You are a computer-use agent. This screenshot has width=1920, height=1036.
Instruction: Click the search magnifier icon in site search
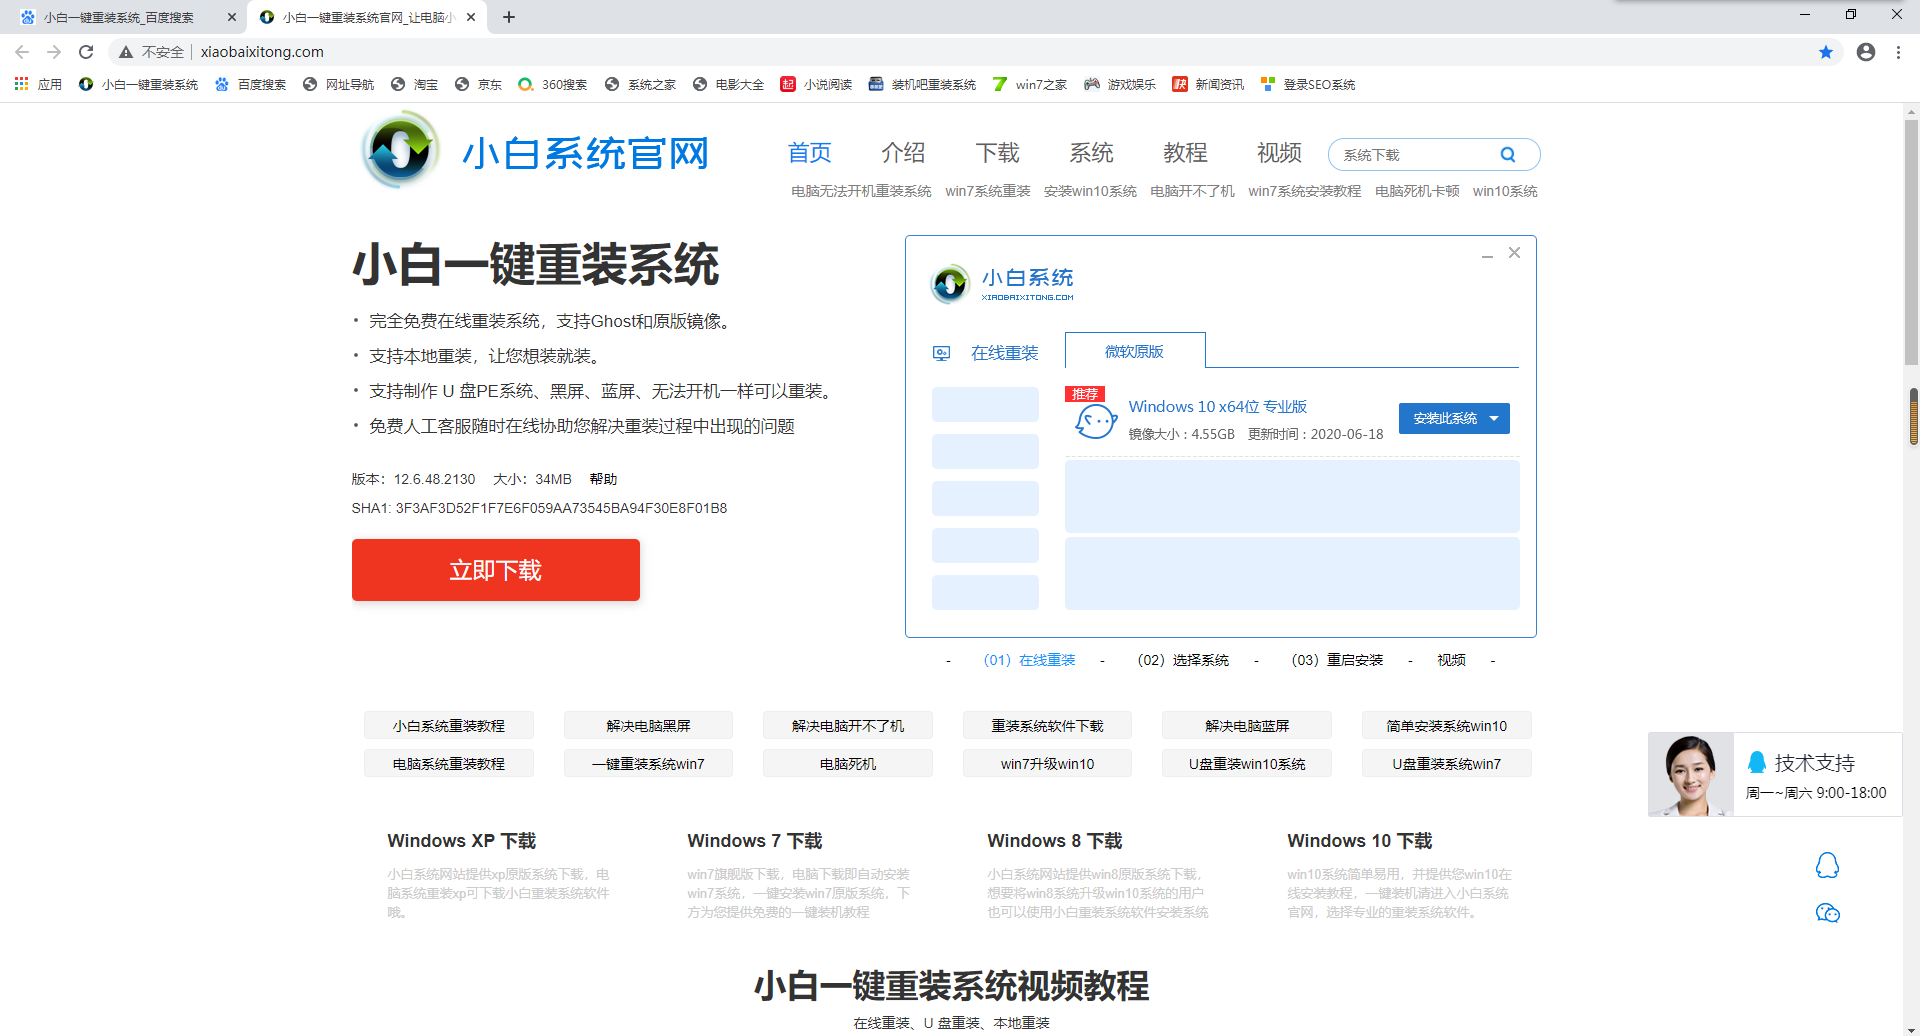coord(1508,155)
